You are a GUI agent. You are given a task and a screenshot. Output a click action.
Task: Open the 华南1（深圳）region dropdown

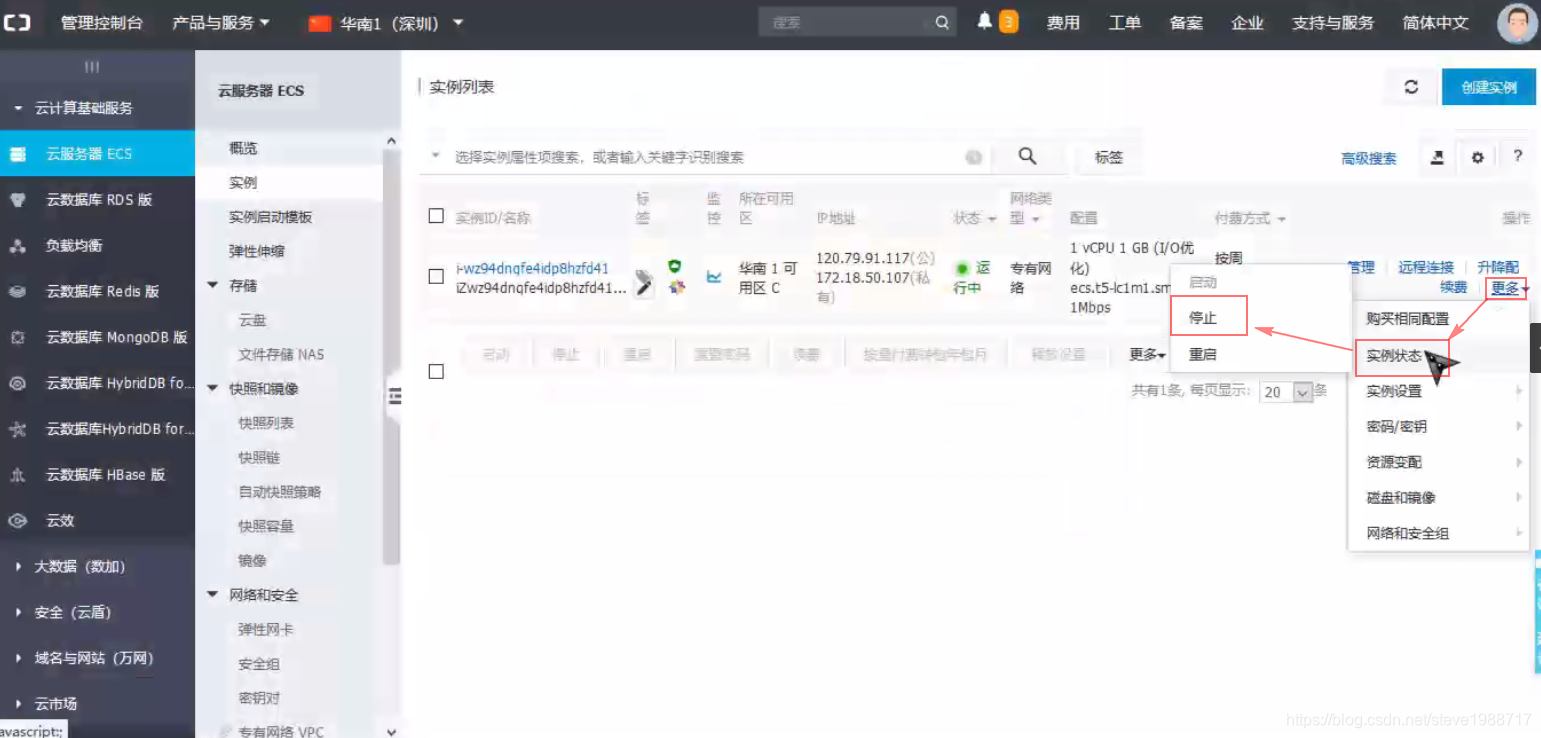(x=386, y=22)
